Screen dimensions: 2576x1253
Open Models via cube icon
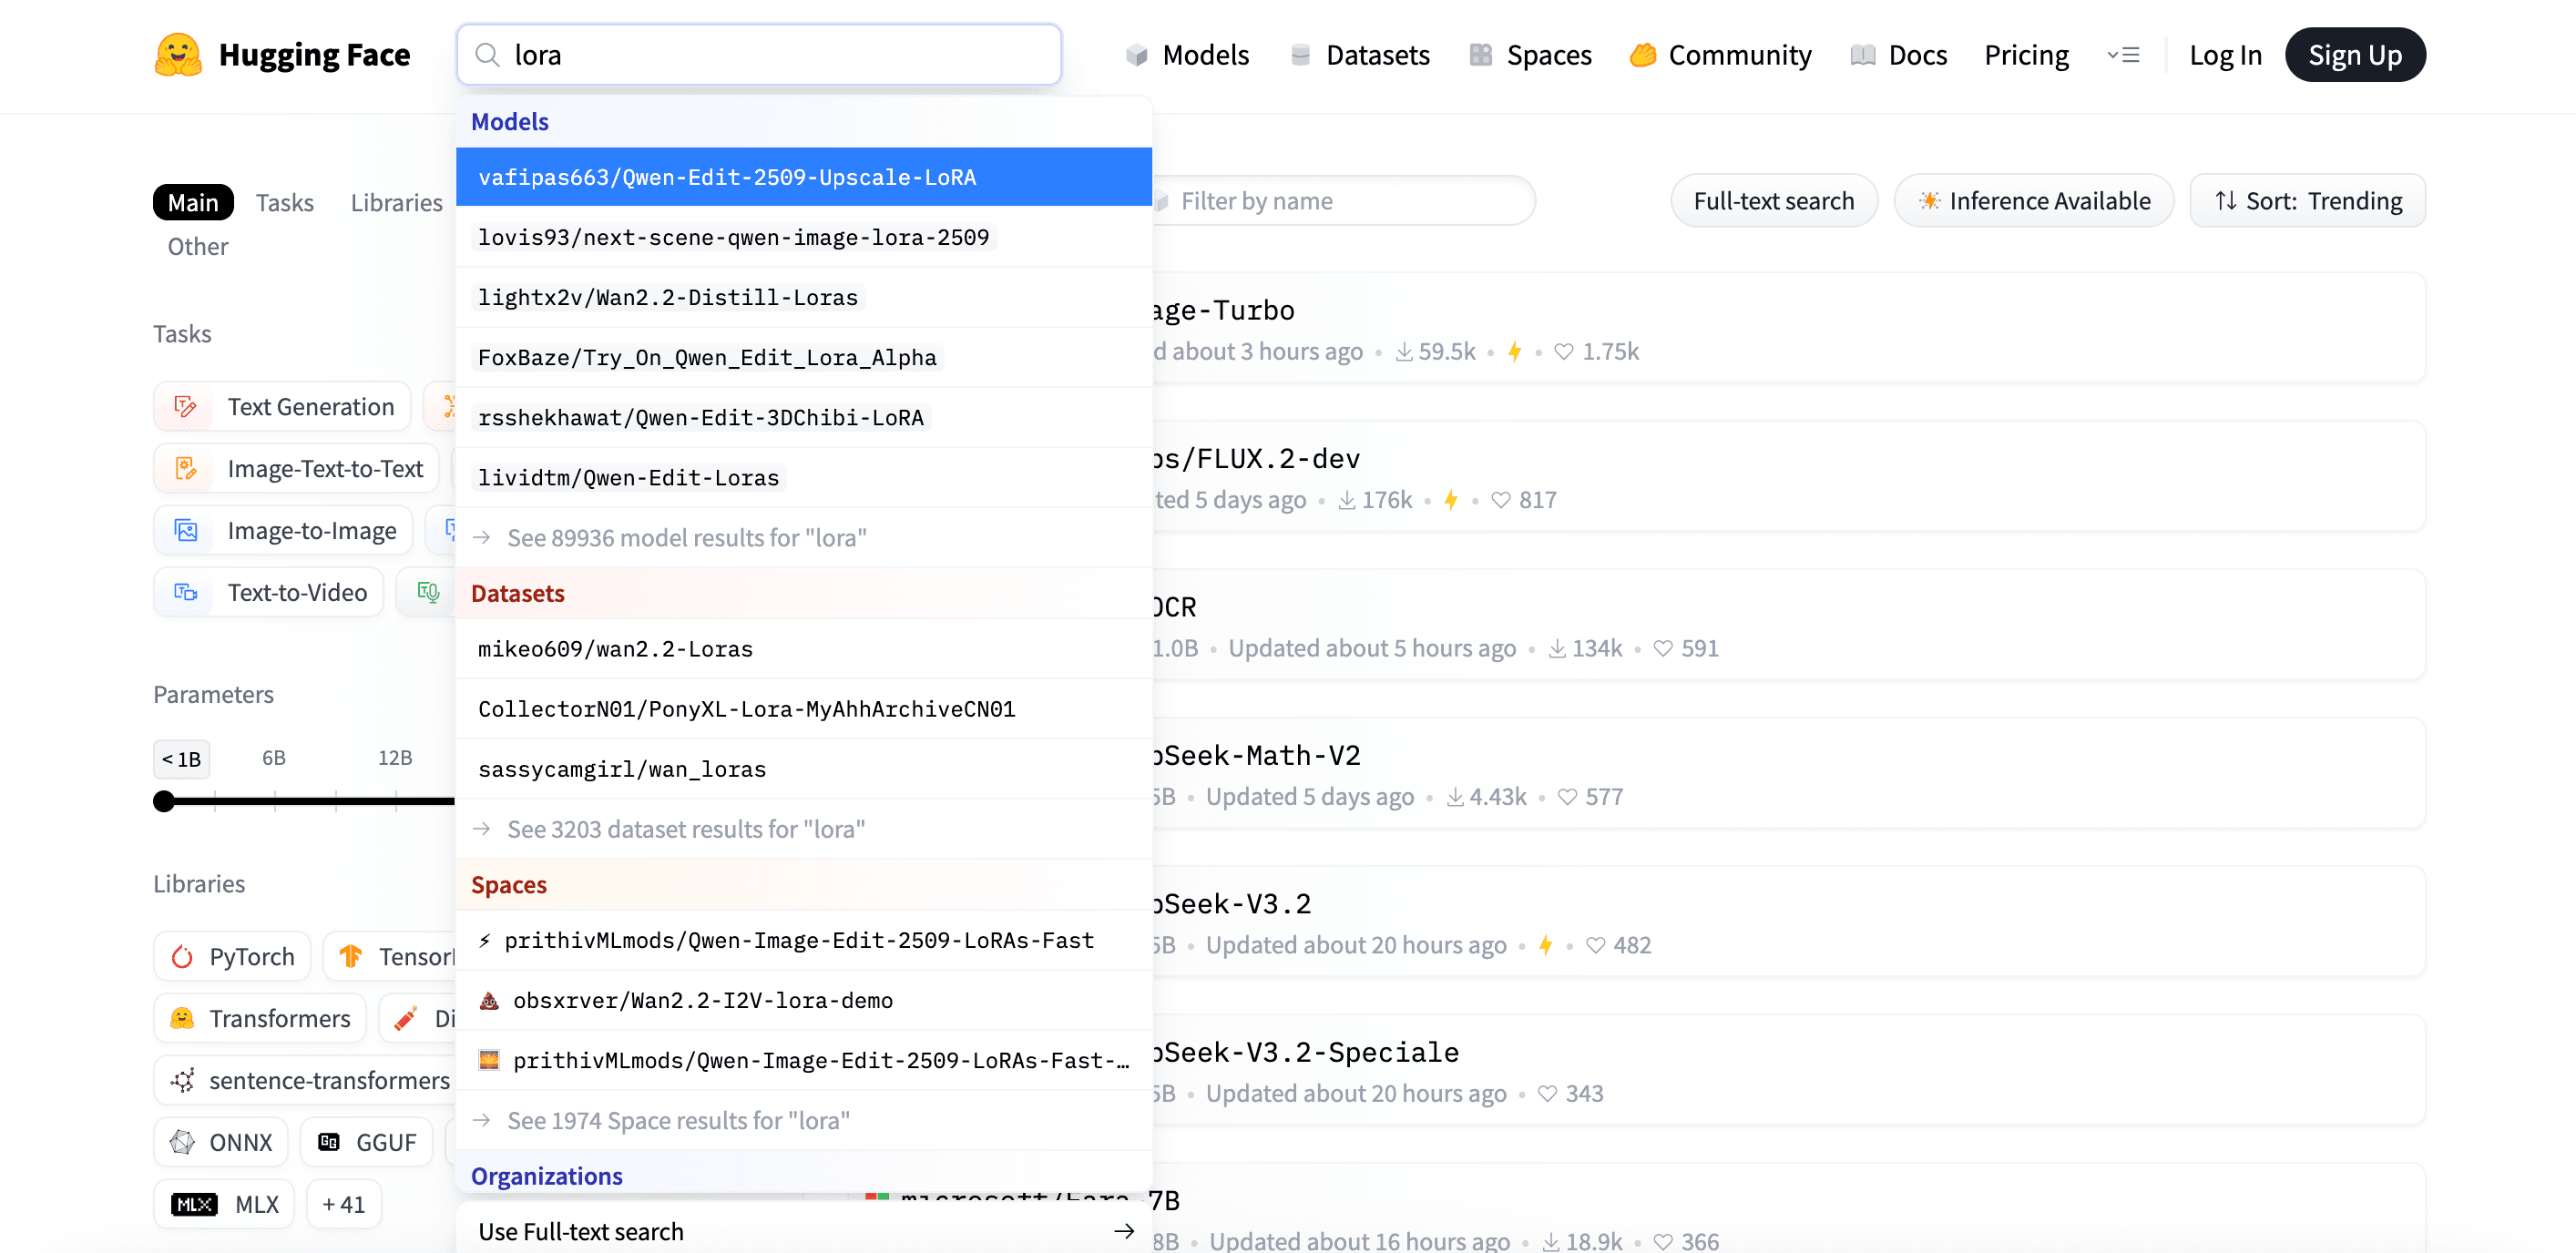1136,55
